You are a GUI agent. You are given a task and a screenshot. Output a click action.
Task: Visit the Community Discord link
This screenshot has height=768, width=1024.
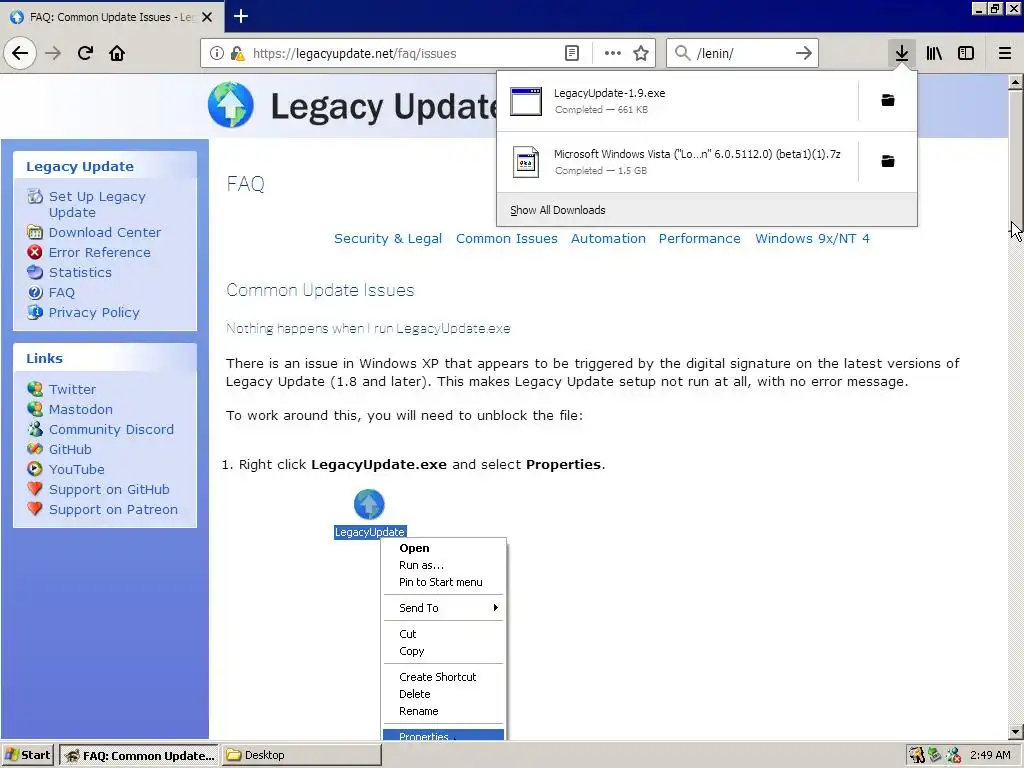pyautogui.click(x=112, y=430)
